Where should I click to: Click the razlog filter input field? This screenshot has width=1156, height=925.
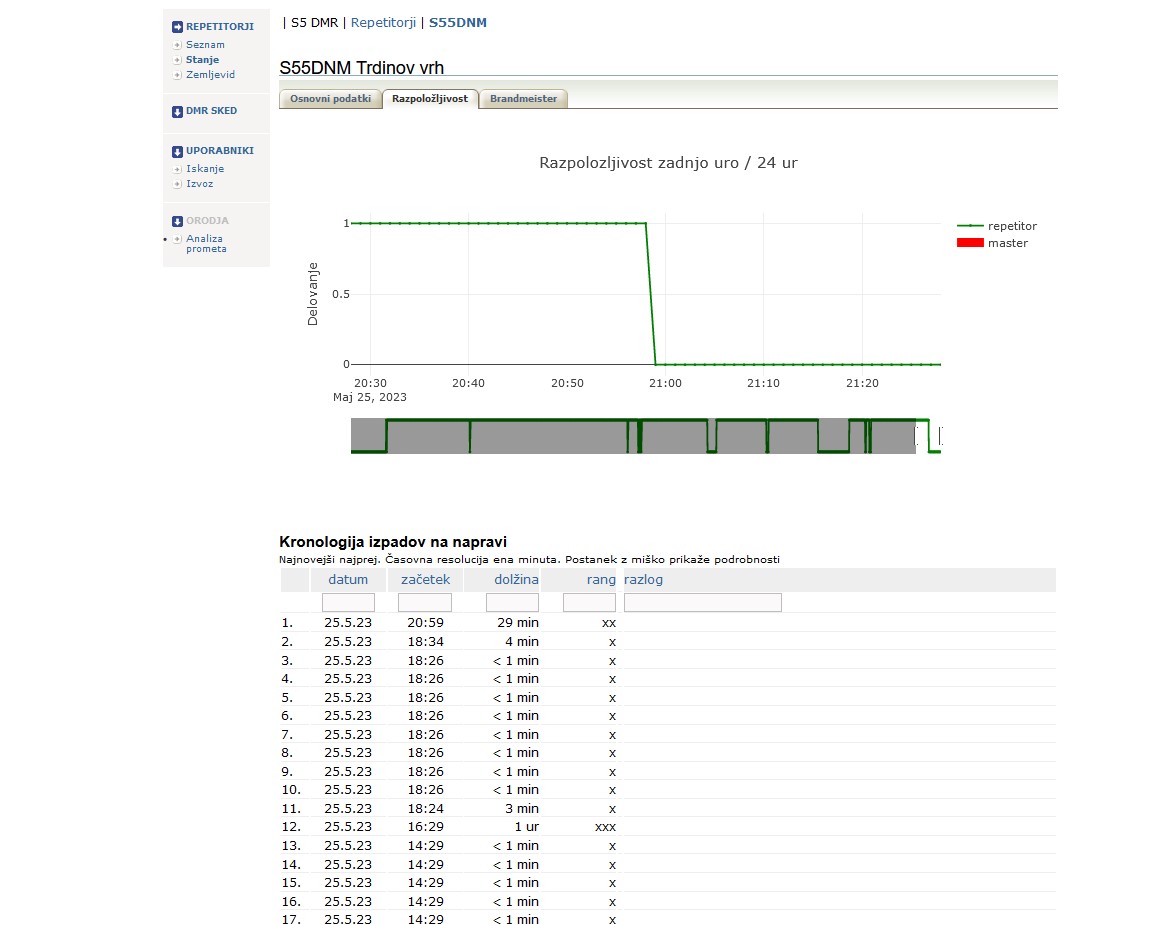coord(702,603)
